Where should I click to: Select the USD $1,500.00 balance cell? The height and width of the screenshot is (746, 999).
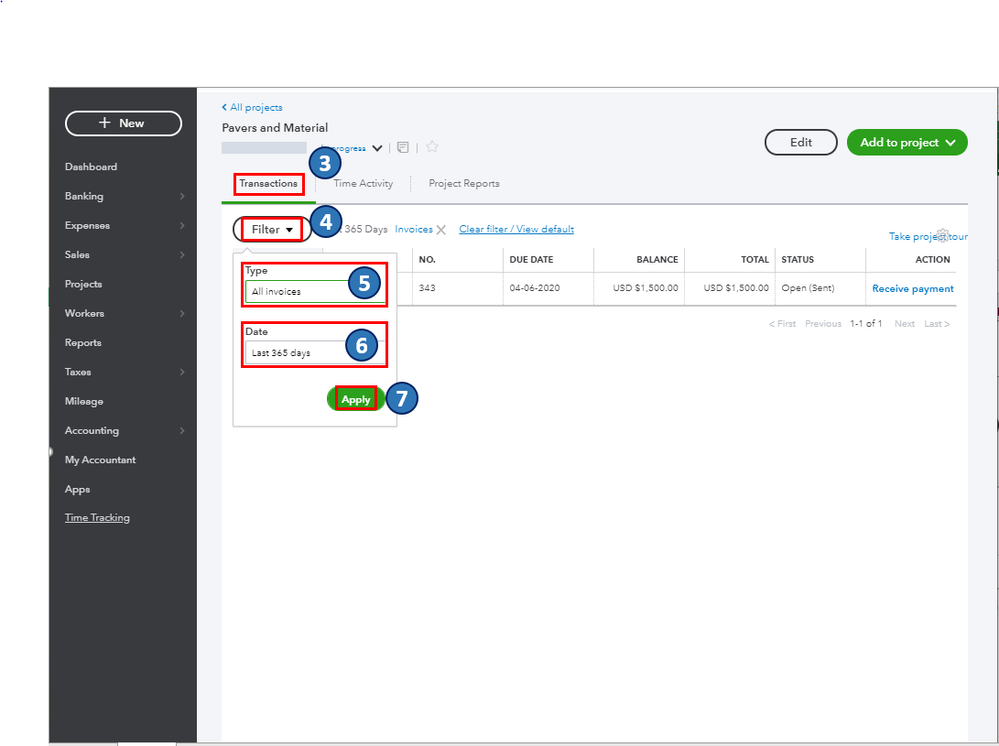(x=645, y=288)
